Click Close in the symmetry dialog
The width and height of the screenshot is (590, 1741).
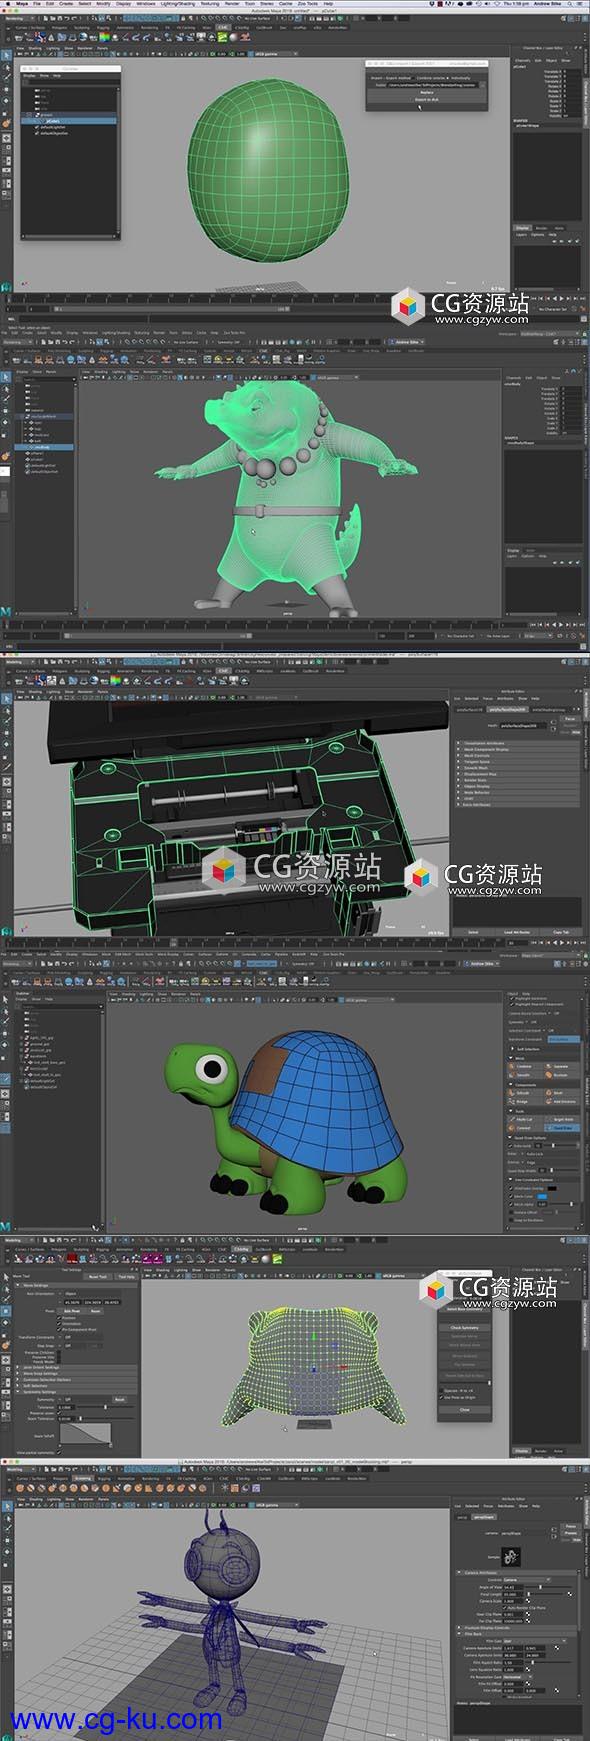tap(464, 1410)
